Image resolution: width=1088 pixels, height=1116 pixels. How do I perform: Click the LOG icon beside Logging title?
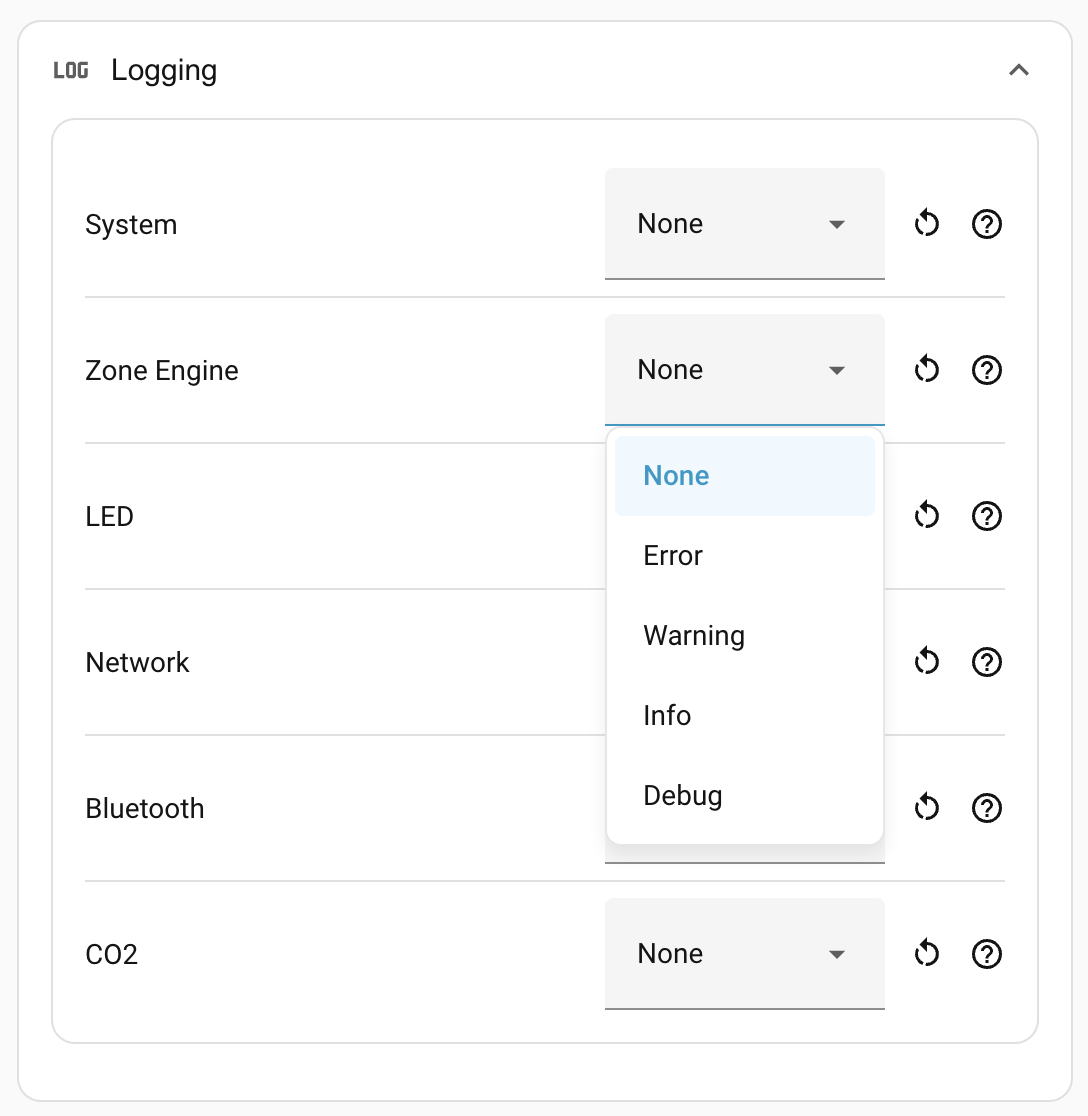tap(71, 70)
